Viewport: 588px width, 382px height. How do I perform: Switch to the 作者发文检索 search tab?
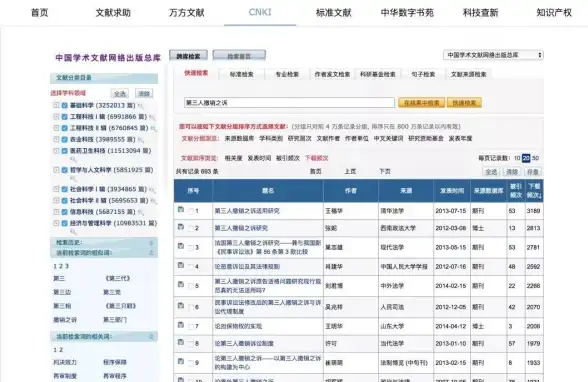click(332, 74)
